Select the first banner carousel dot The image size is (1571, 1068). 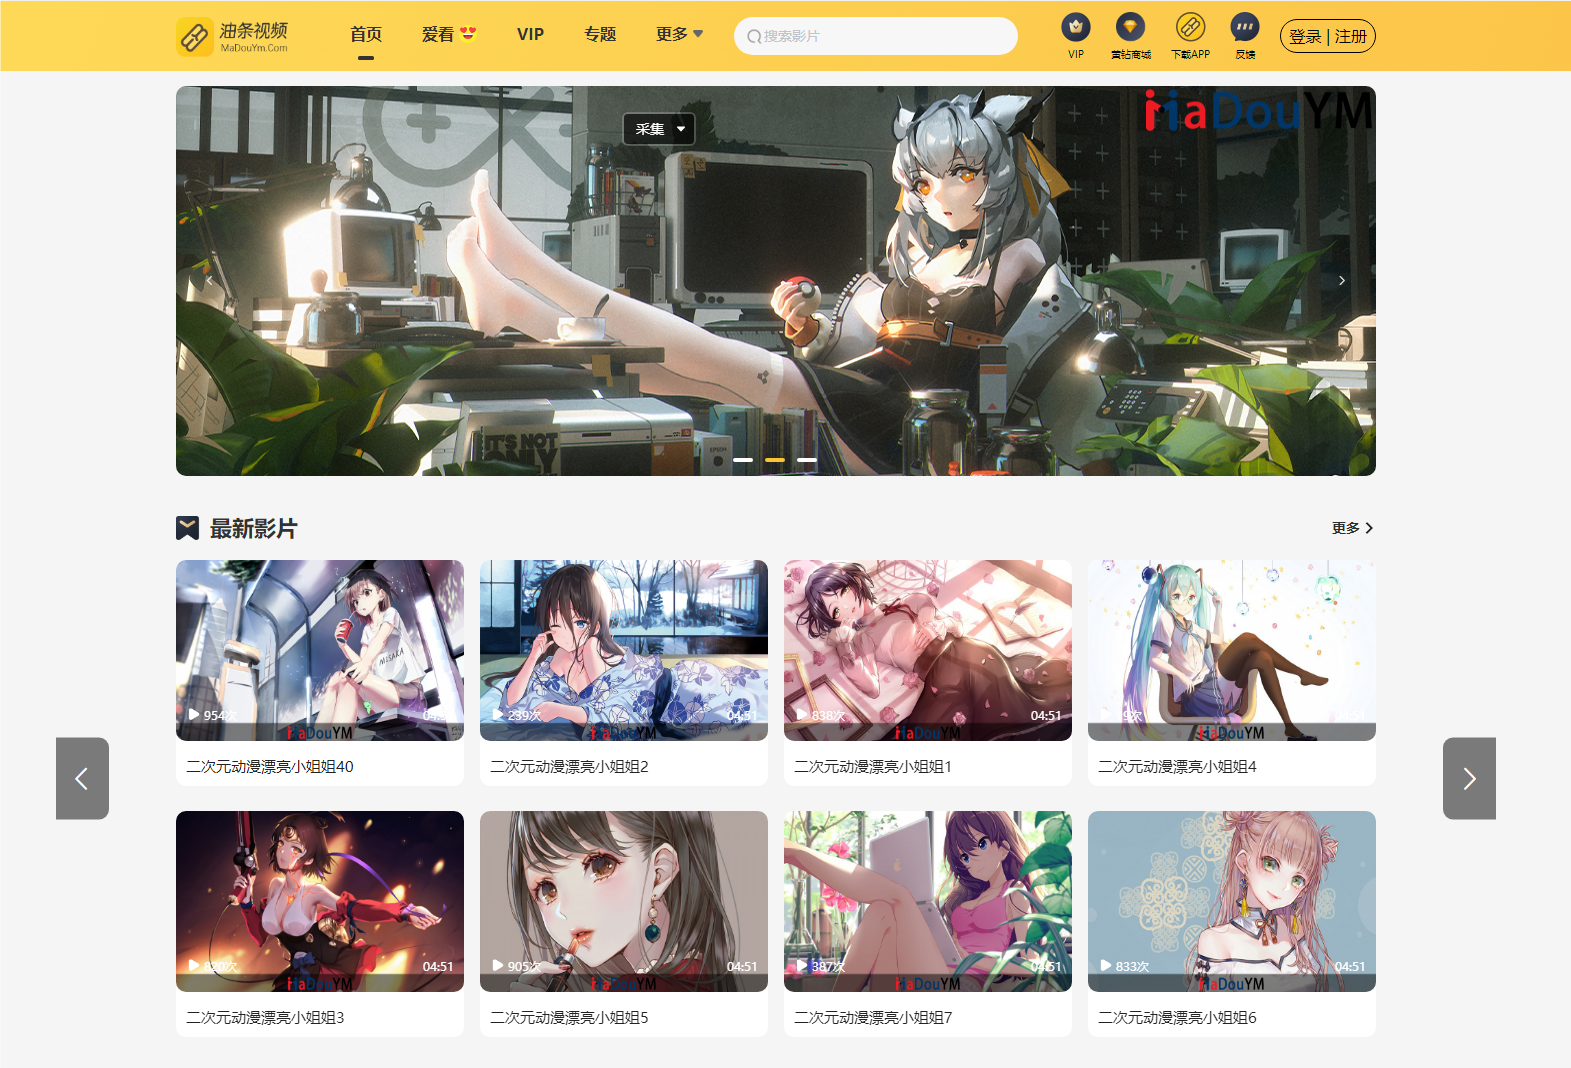(x=743, y=460)
